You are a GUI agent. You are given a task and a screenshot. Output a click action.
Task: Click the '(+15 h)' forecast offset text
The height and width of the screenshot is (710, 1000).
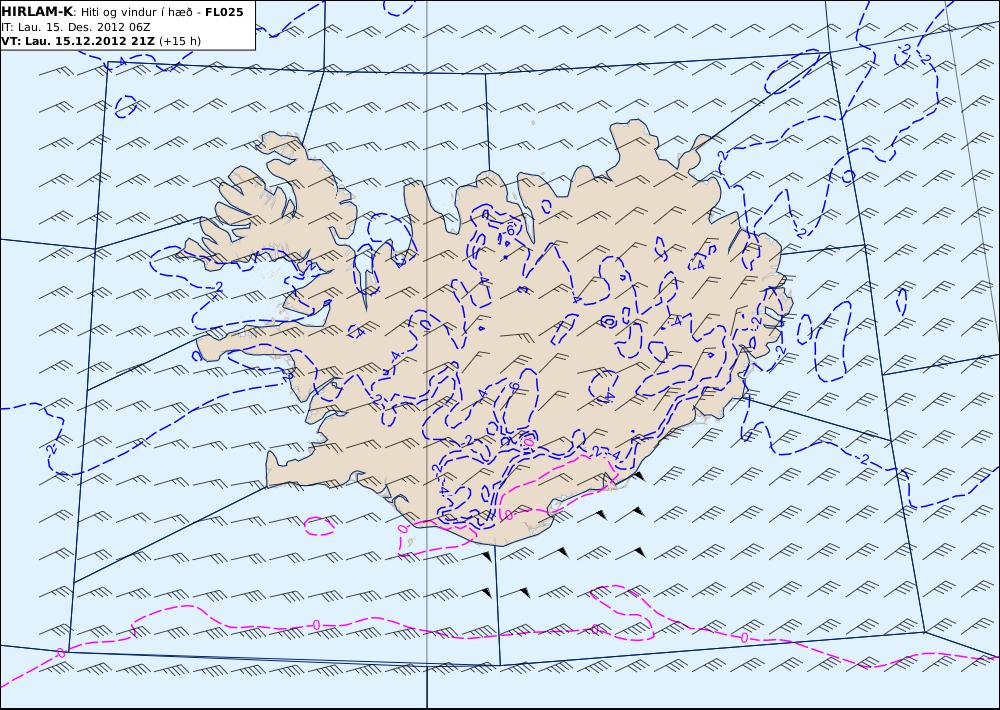click(x=179, y=41)
